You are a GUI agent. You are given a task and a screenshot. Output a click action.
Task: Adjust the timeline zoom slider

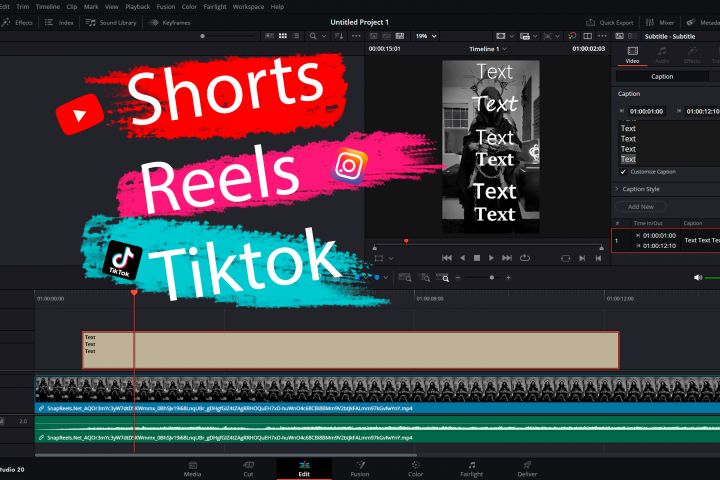(x=492, y=277)
